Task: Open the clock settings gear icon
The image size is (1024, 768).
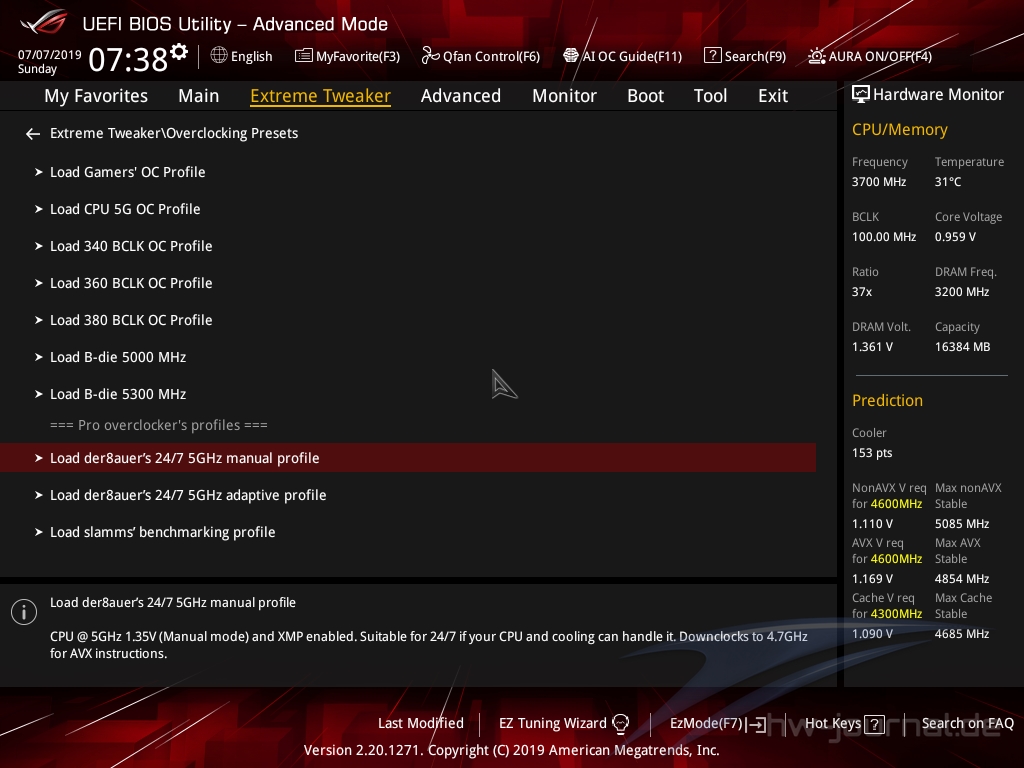Action: (179, 52)
